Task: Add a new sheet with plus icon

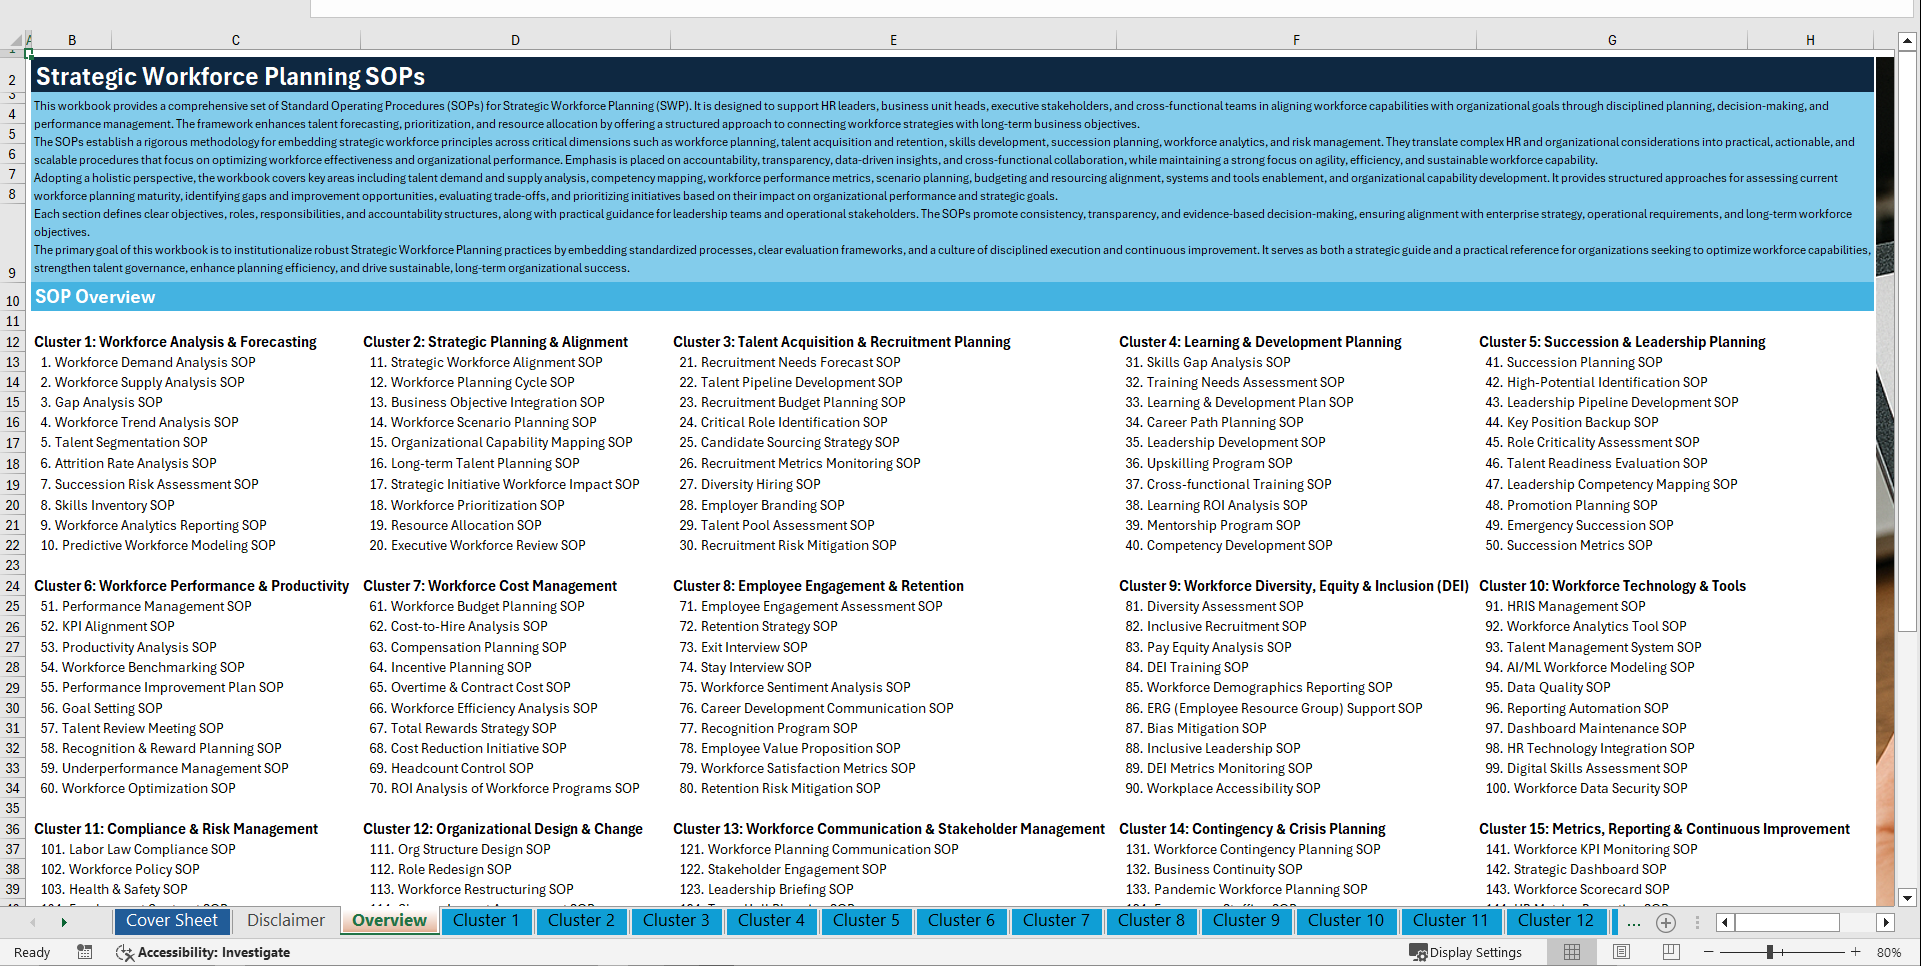Action: click(1665, 922)
